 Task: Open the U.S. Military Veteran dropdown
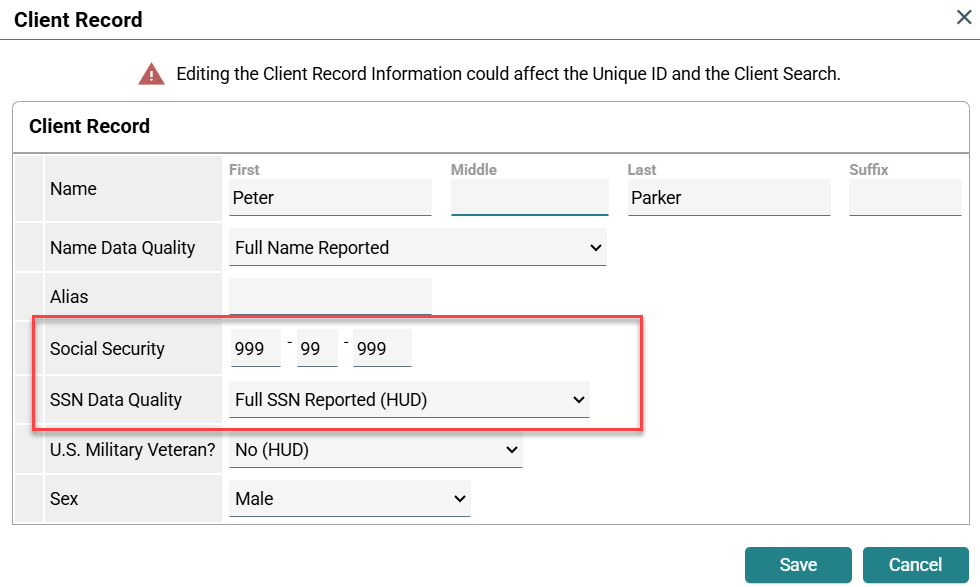pos(375,450)
